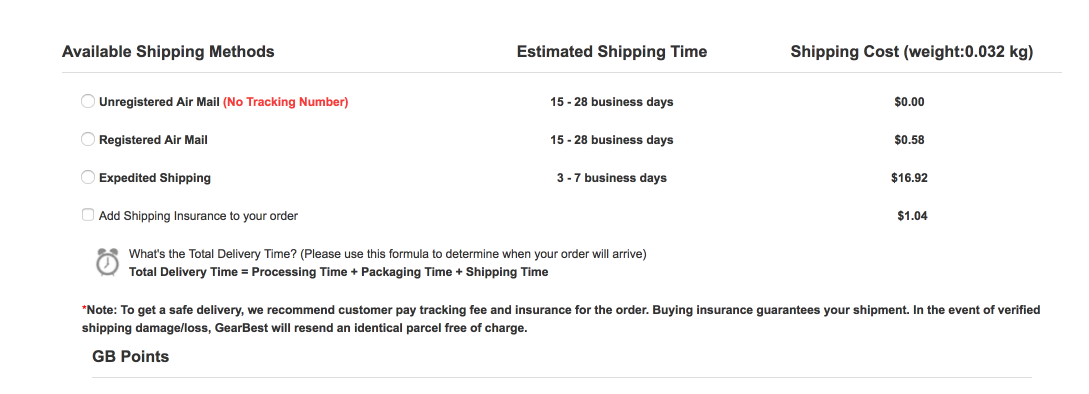Click the Estimated Shipping Time column header
The height and width of the screenshot is (394, 1089).
point(612,51)
